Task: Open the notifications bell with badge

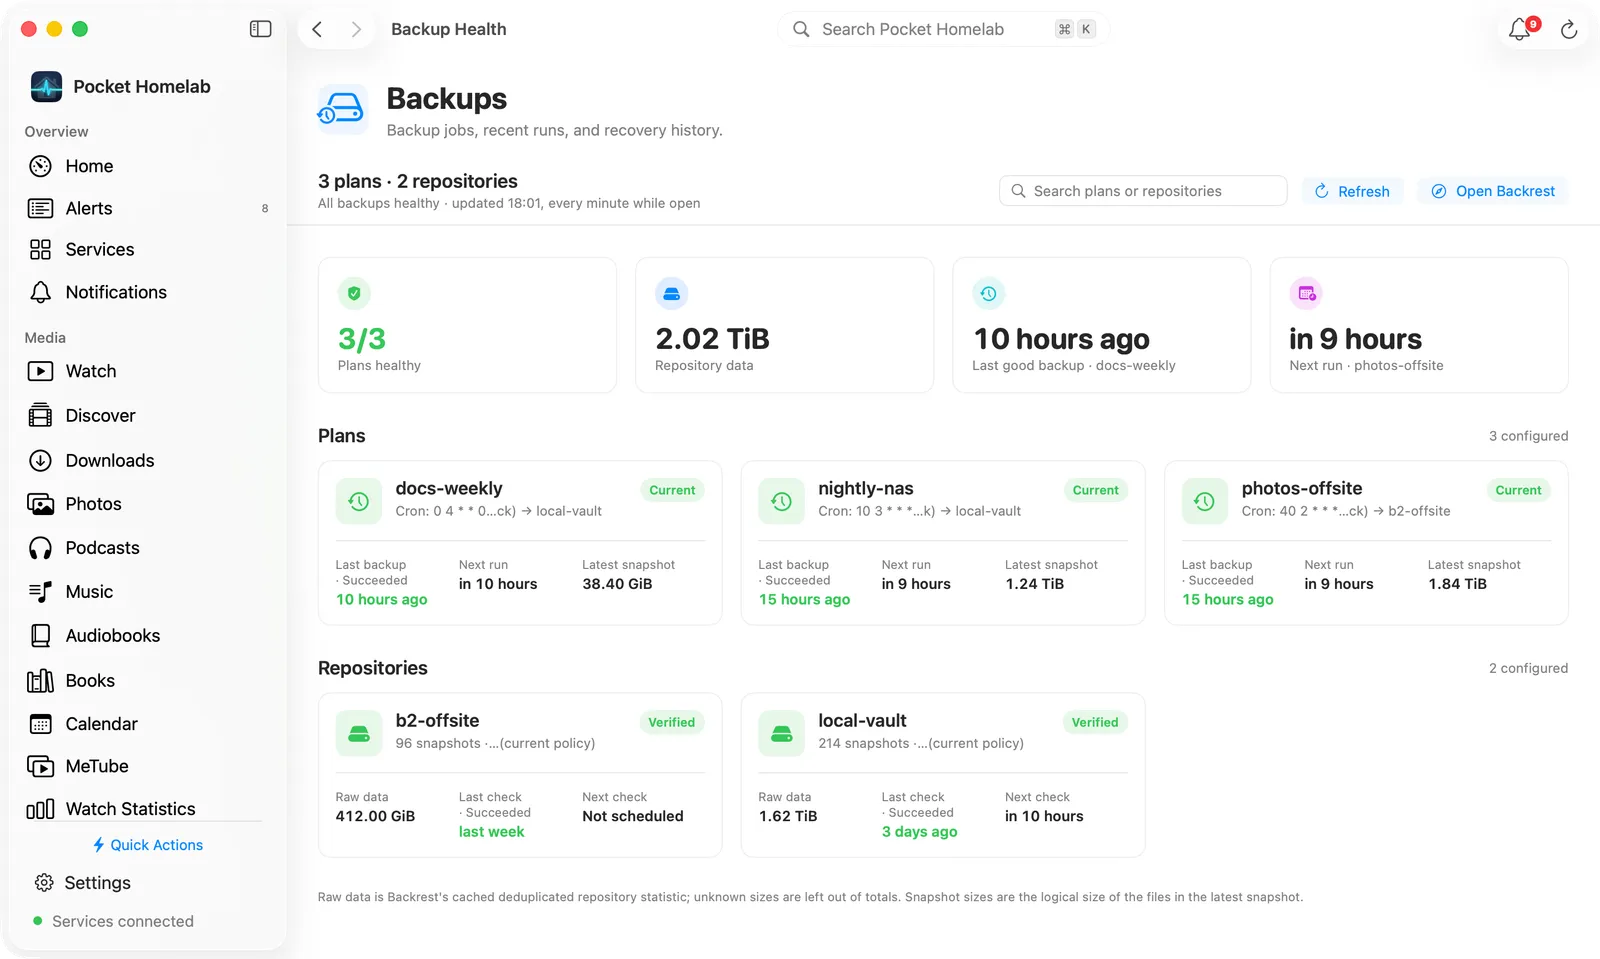Action: pyautogui.click(x=1520, y=29)
